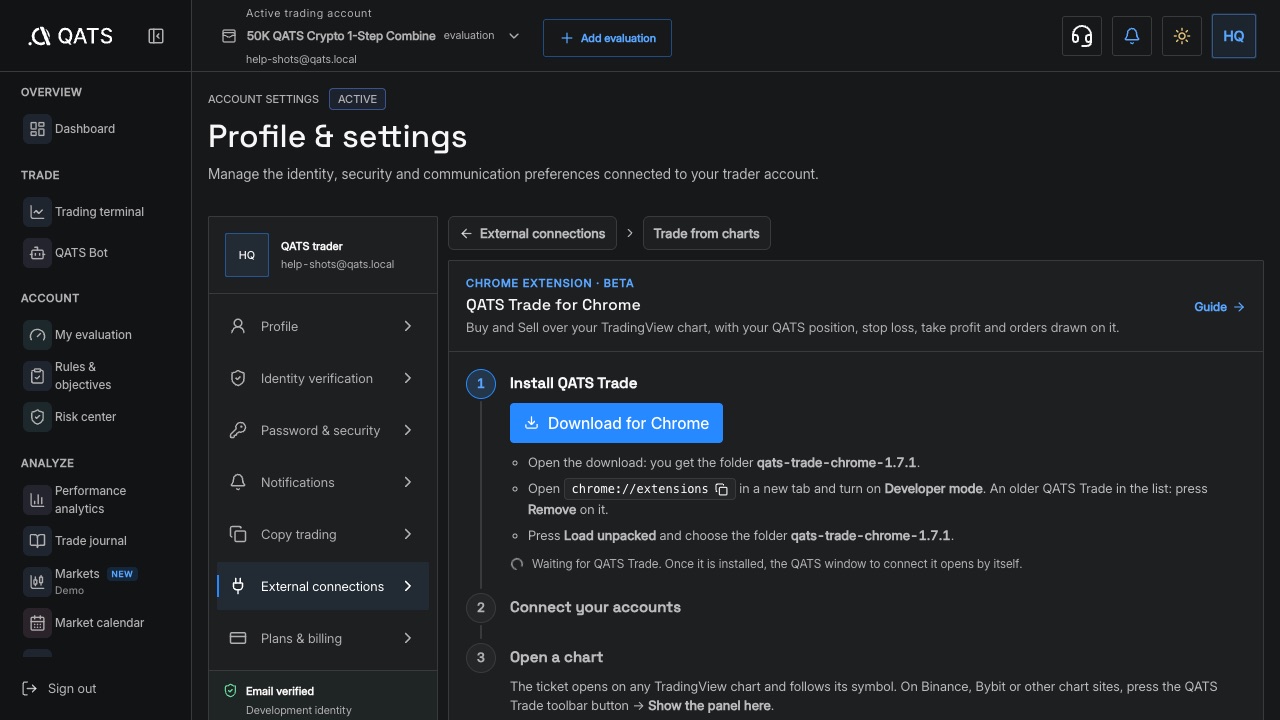Image resolution: width=1280 pixels, height=720 pixels.
Task: Select step 2 Connect your accounts
Action: [595, 607]
